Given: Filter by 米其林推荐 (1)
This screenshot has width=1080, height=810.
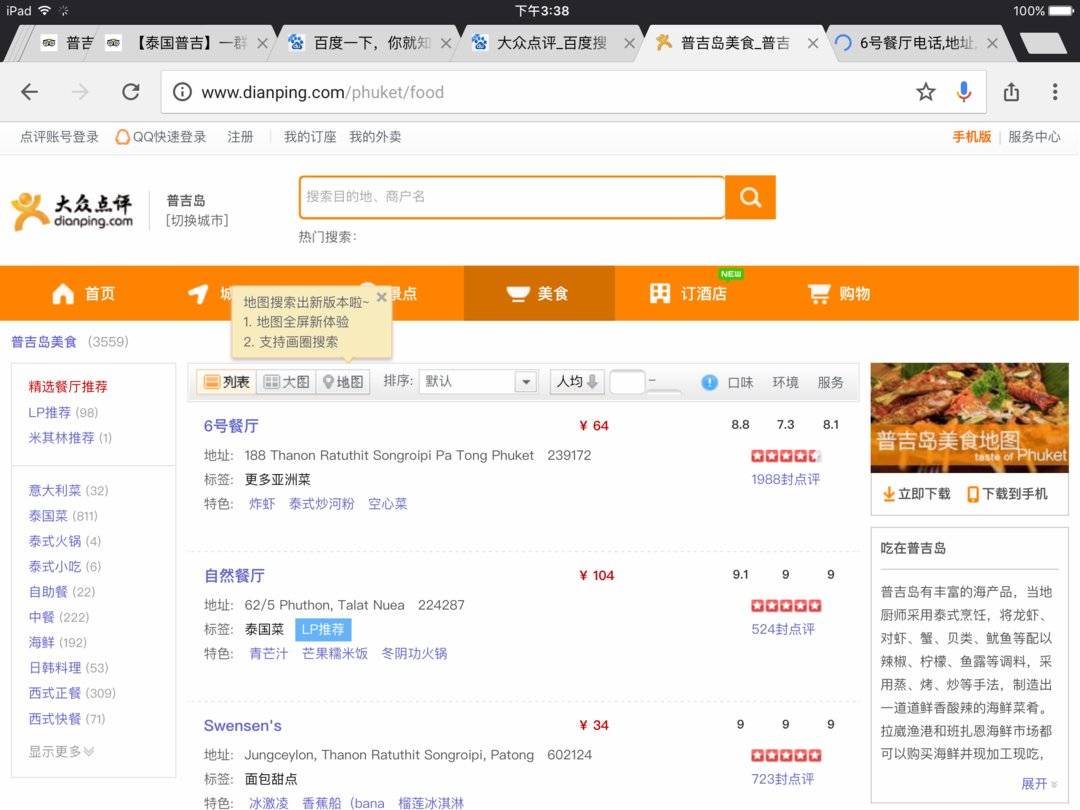Looking at the screenshot, I should (70, 438).
